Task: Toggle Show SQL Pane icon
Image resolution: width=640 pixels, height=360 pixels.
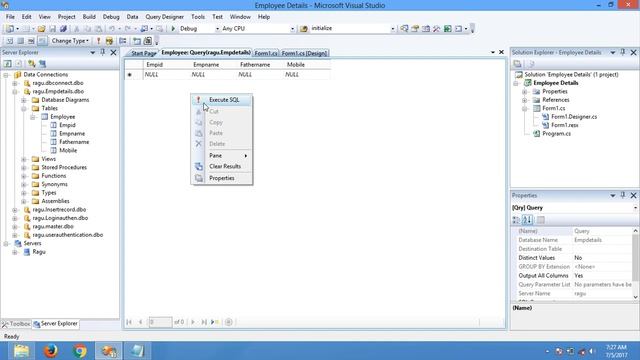Action: click(x=31, y=41)
